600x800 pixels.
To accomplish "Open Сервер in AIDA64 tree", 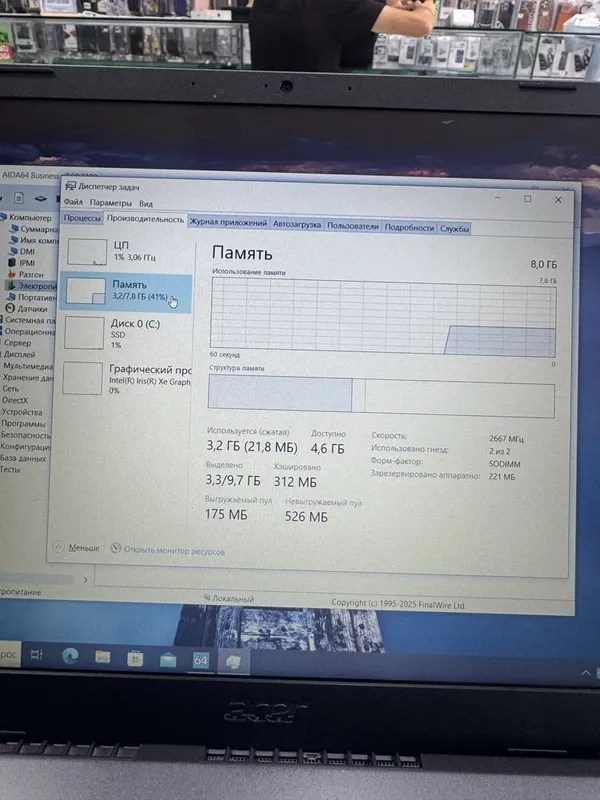I will 16,343.
